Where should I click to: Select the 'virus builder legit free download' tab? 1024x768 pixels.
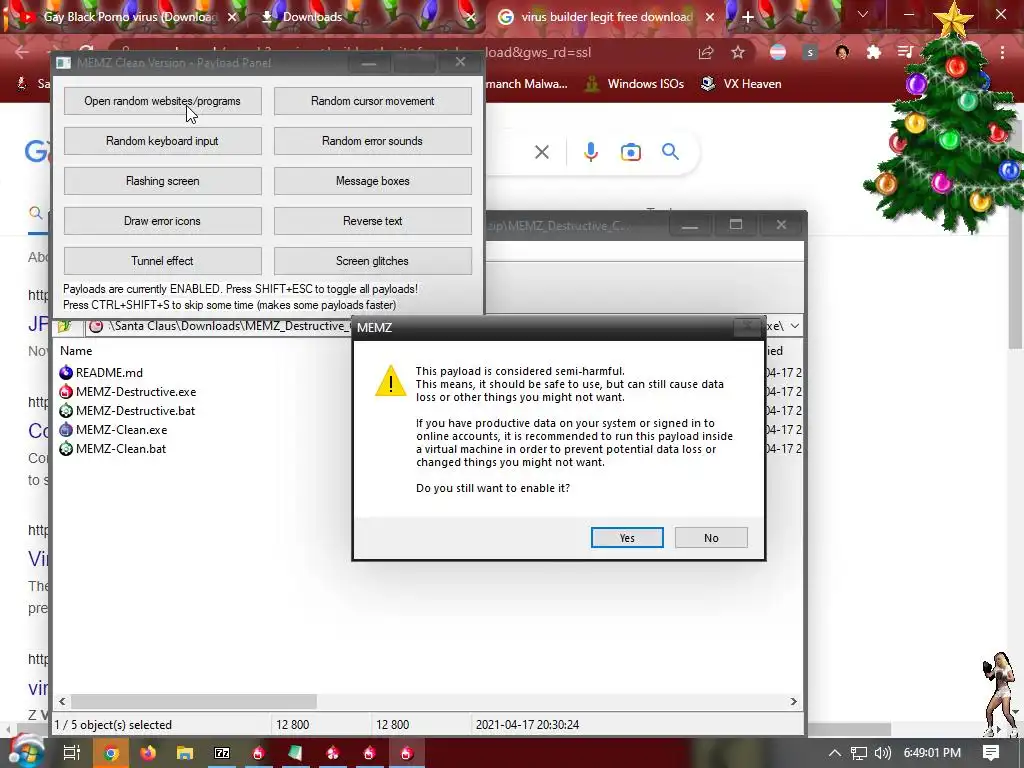click(606, 18)
